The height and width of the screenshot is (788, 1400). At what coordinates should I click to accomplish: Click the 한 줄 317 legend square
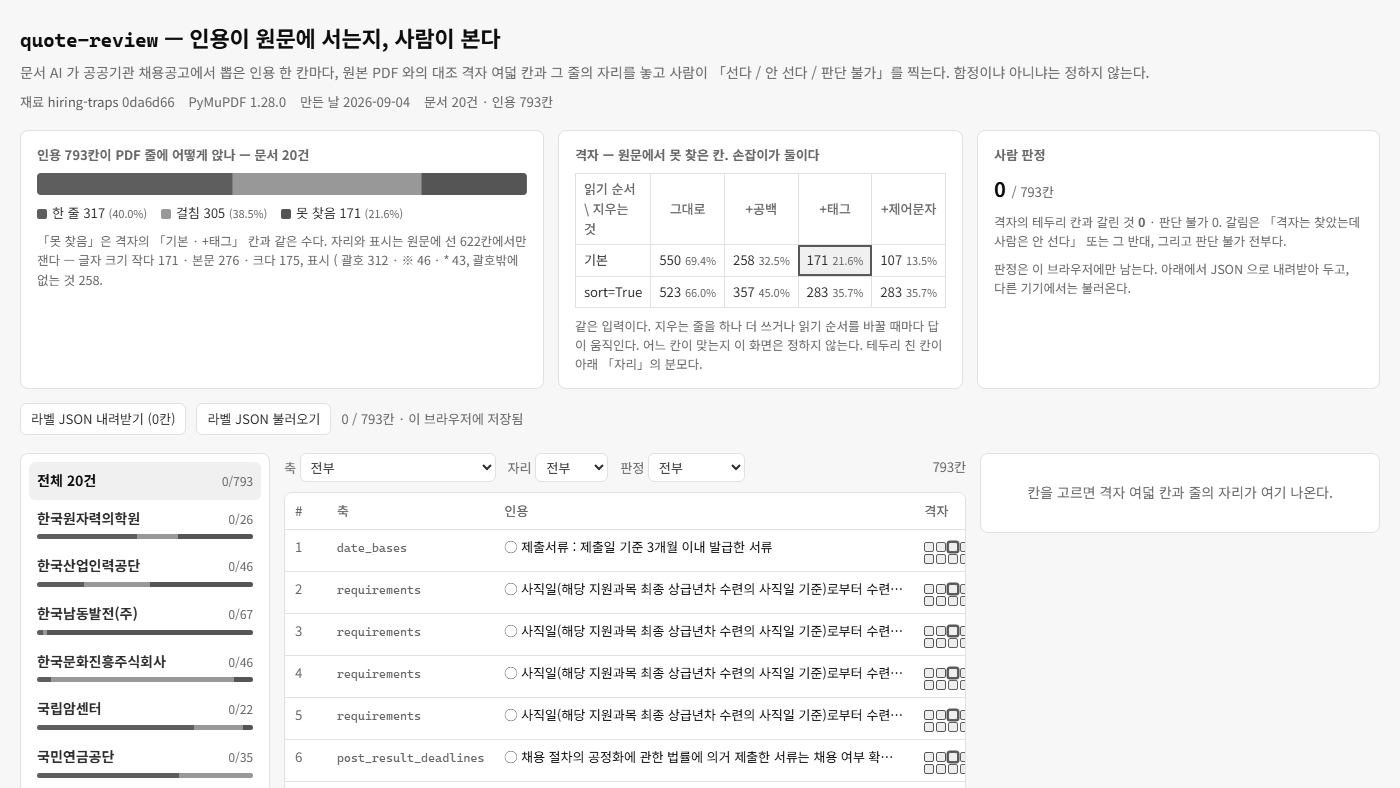(x=42, y=214)
